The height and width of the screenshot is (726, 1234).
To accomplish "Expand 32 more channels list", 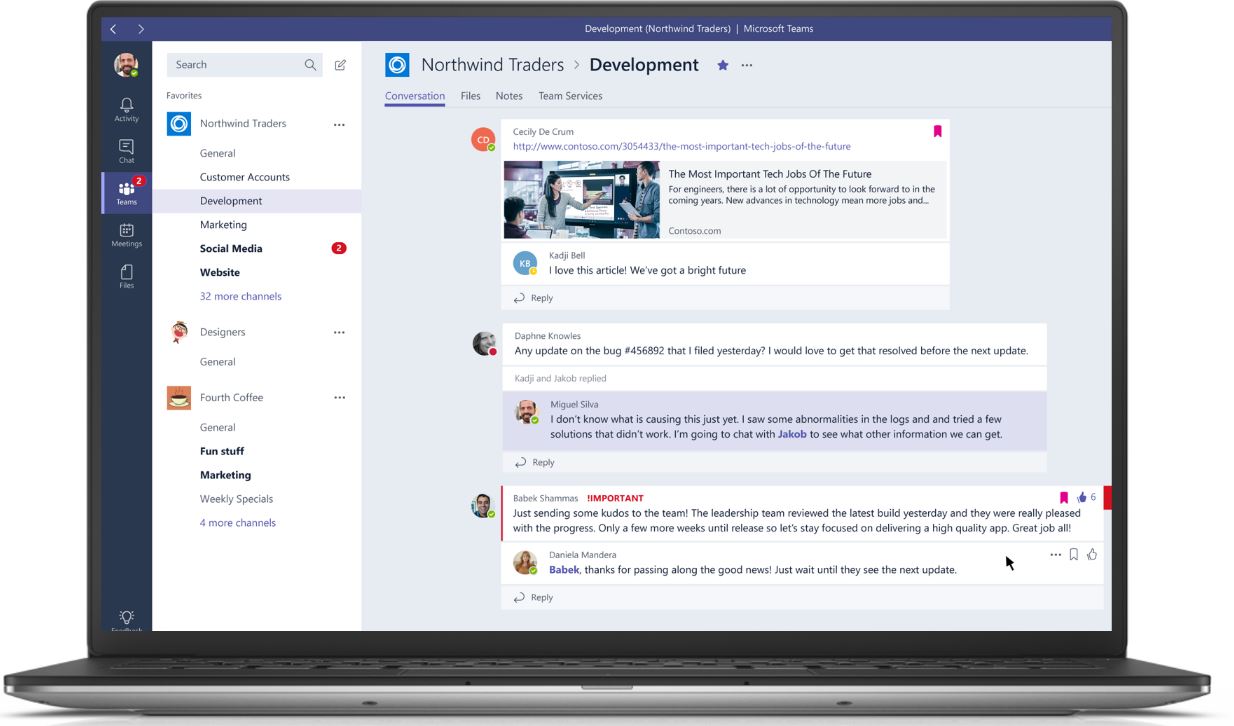I will point(240,296).
